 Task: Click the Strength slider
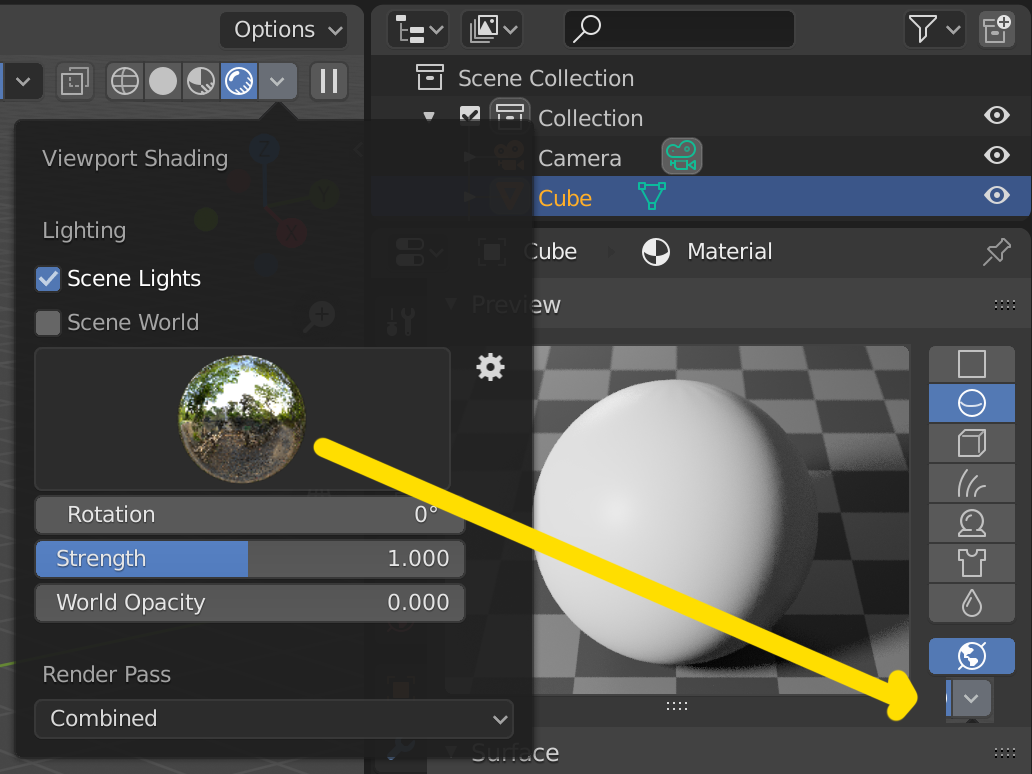tap(250, 559)
